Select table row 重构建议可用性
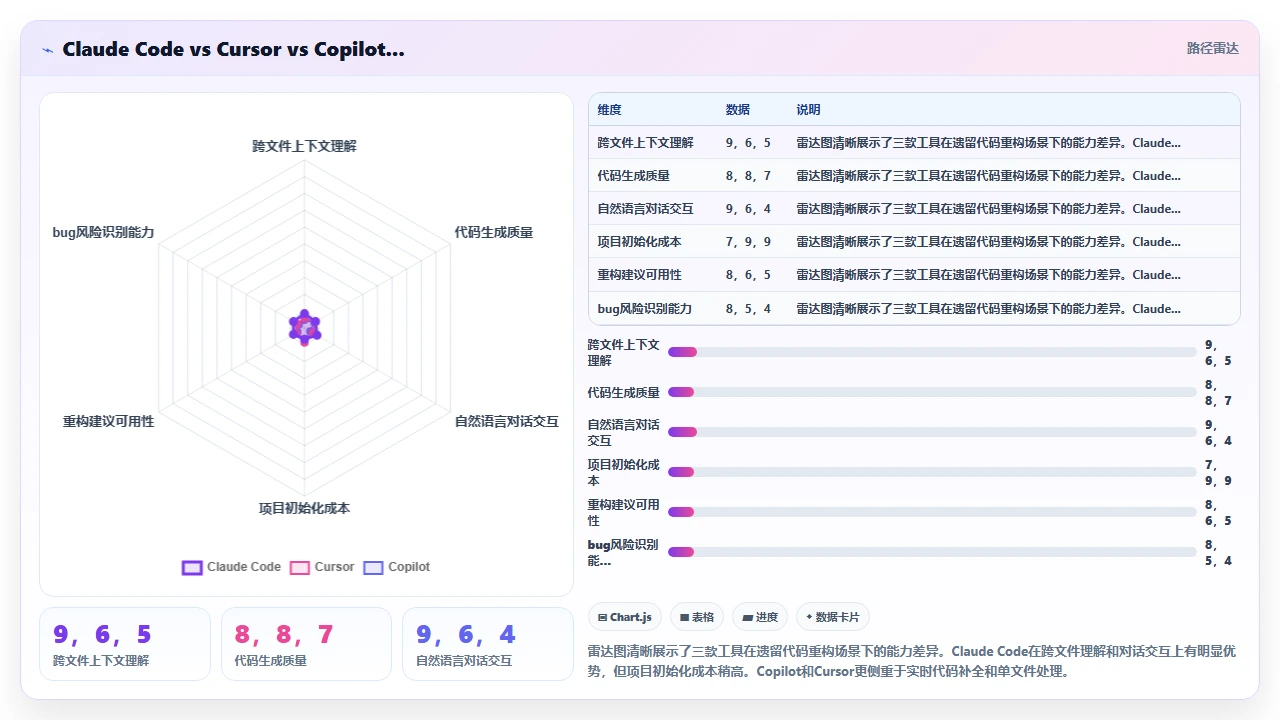The width and height of the screenshot is (1280, 720). coord(914,275)
